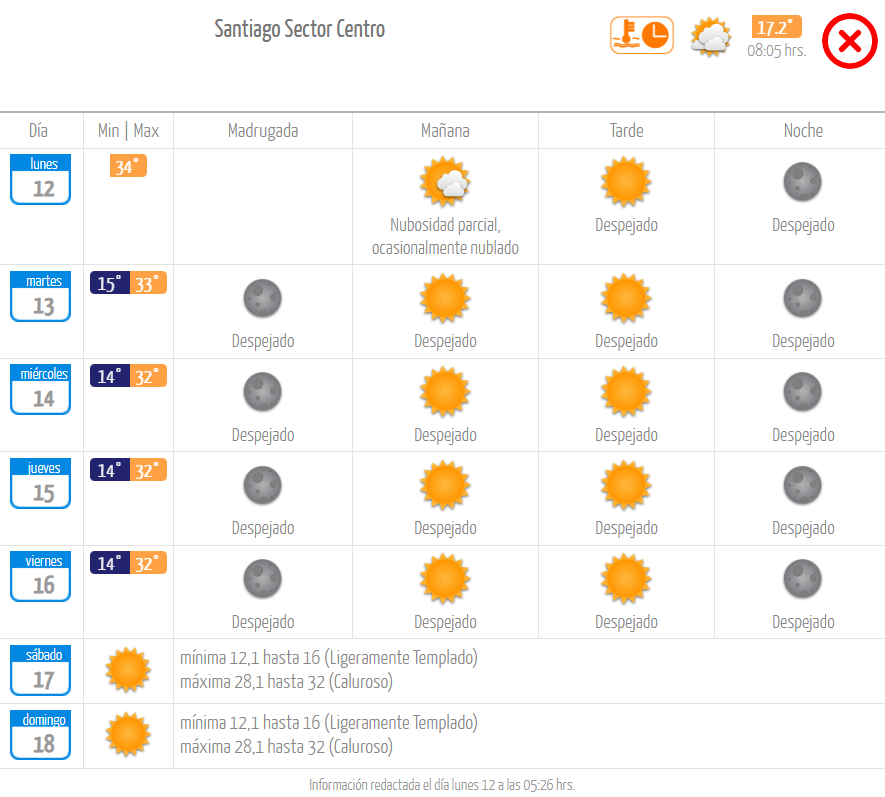The image size is (885, 797).
Task: Click the Tarde column header
Action: (x=626, y=131)
